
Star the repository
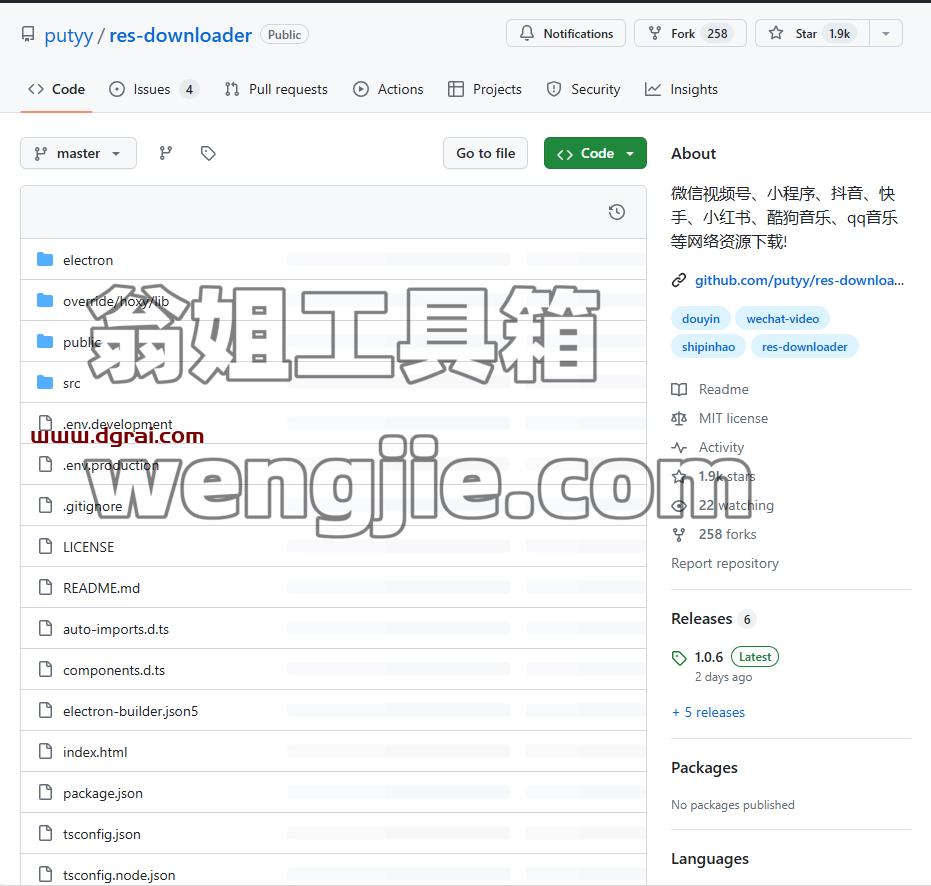pos(812,33)
